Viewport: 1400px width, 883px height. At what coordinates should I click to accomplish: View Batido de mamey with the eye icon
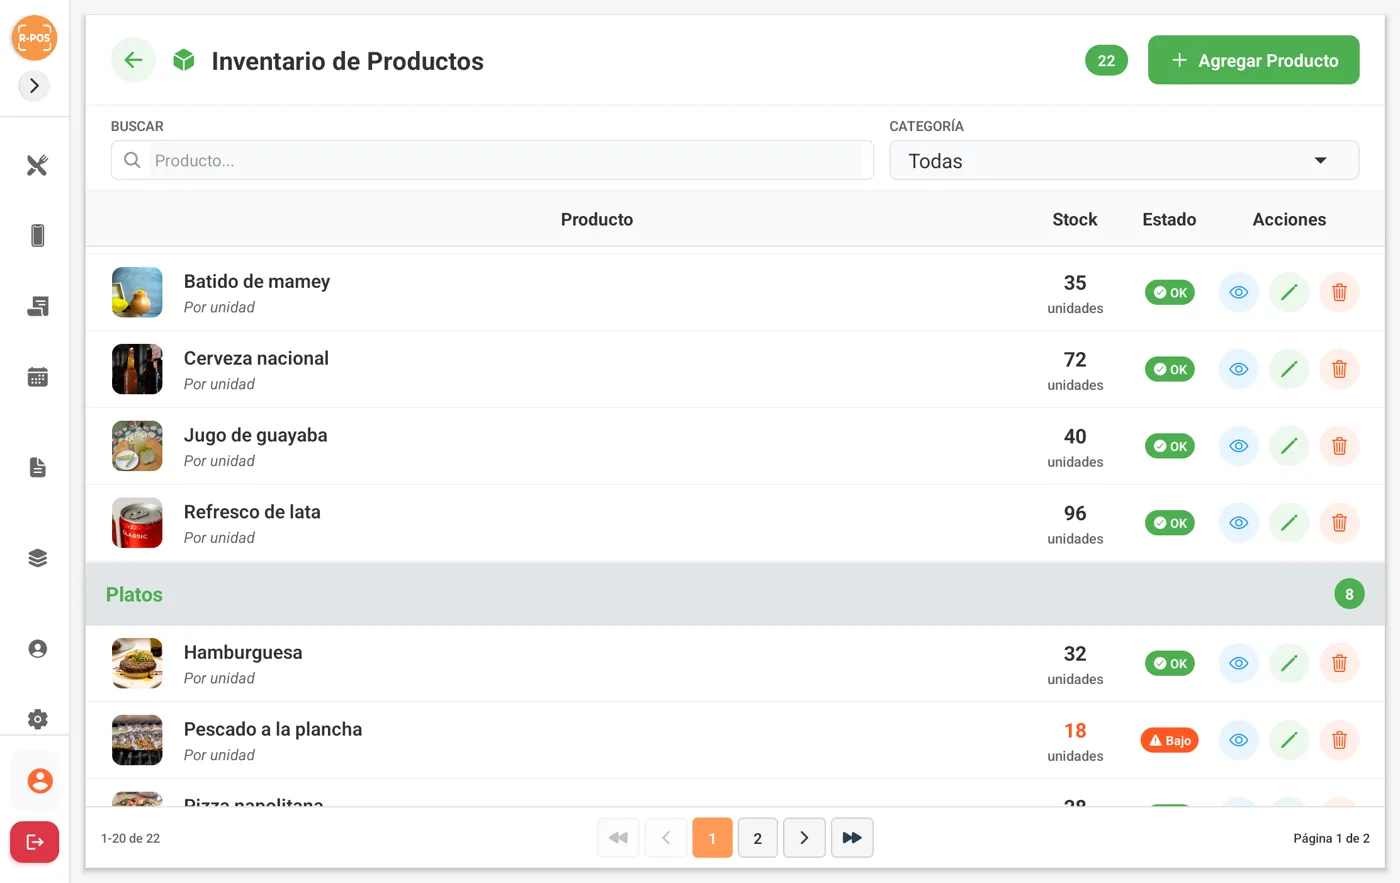(x=1238, y=292)
